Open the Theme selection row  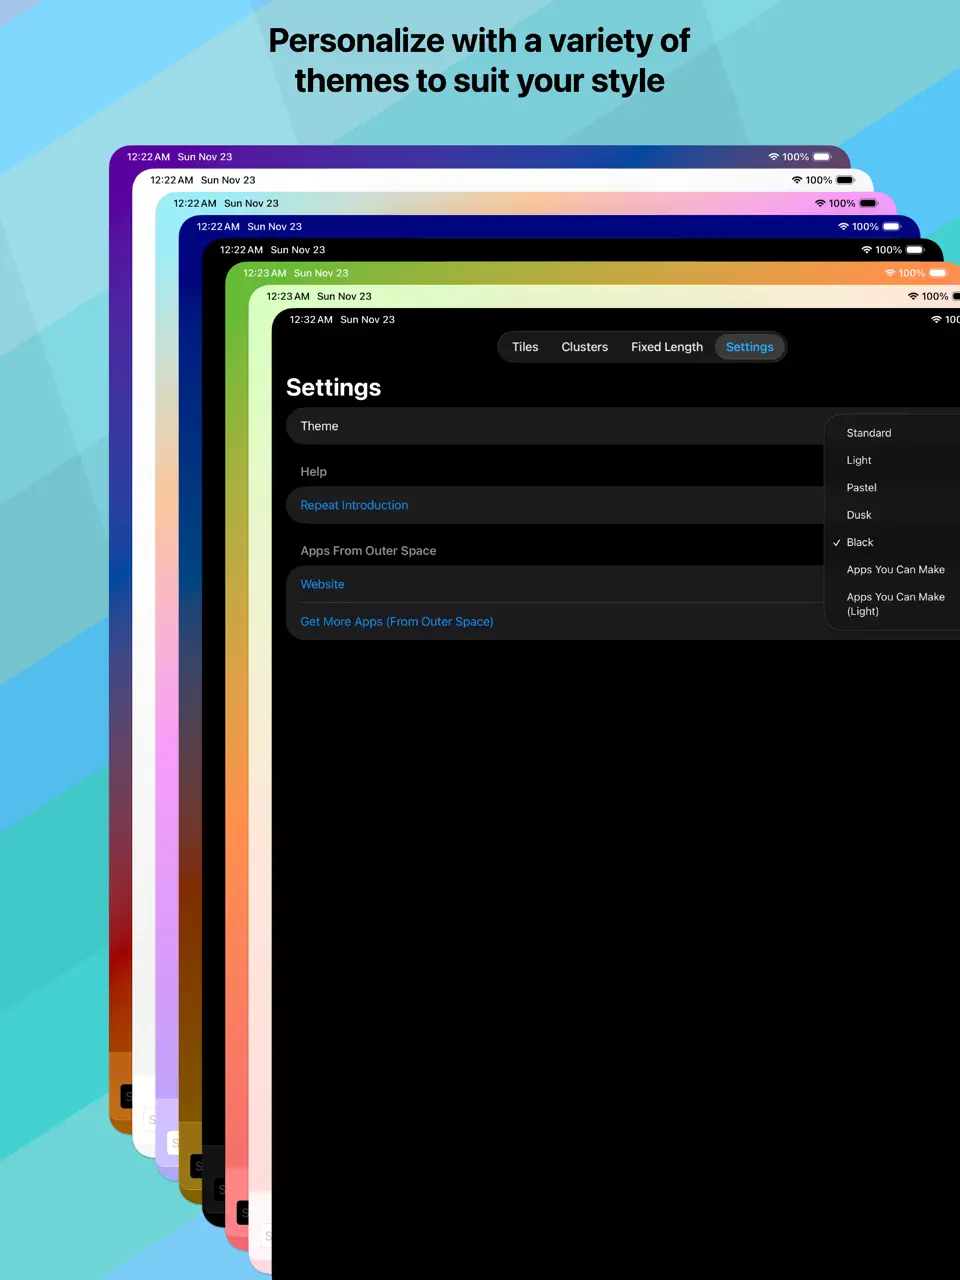point(319,426)
